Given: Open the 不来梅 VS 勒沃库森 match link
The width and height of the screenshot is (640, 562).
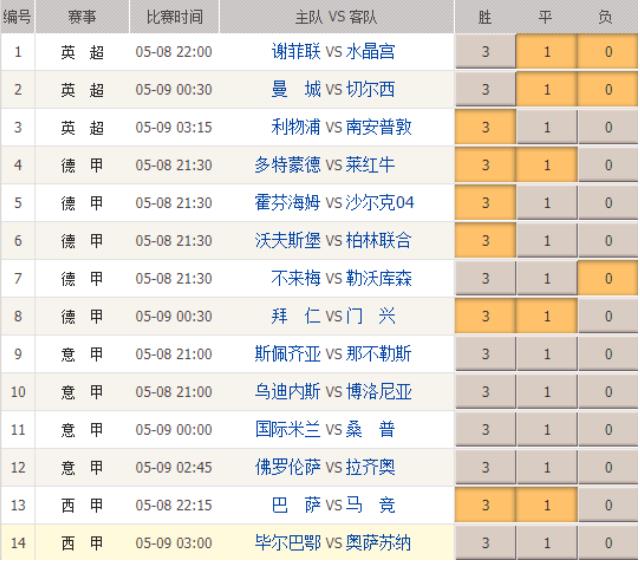Looking at the screenshot, I should pyautogui.click(x=342, y=278).
